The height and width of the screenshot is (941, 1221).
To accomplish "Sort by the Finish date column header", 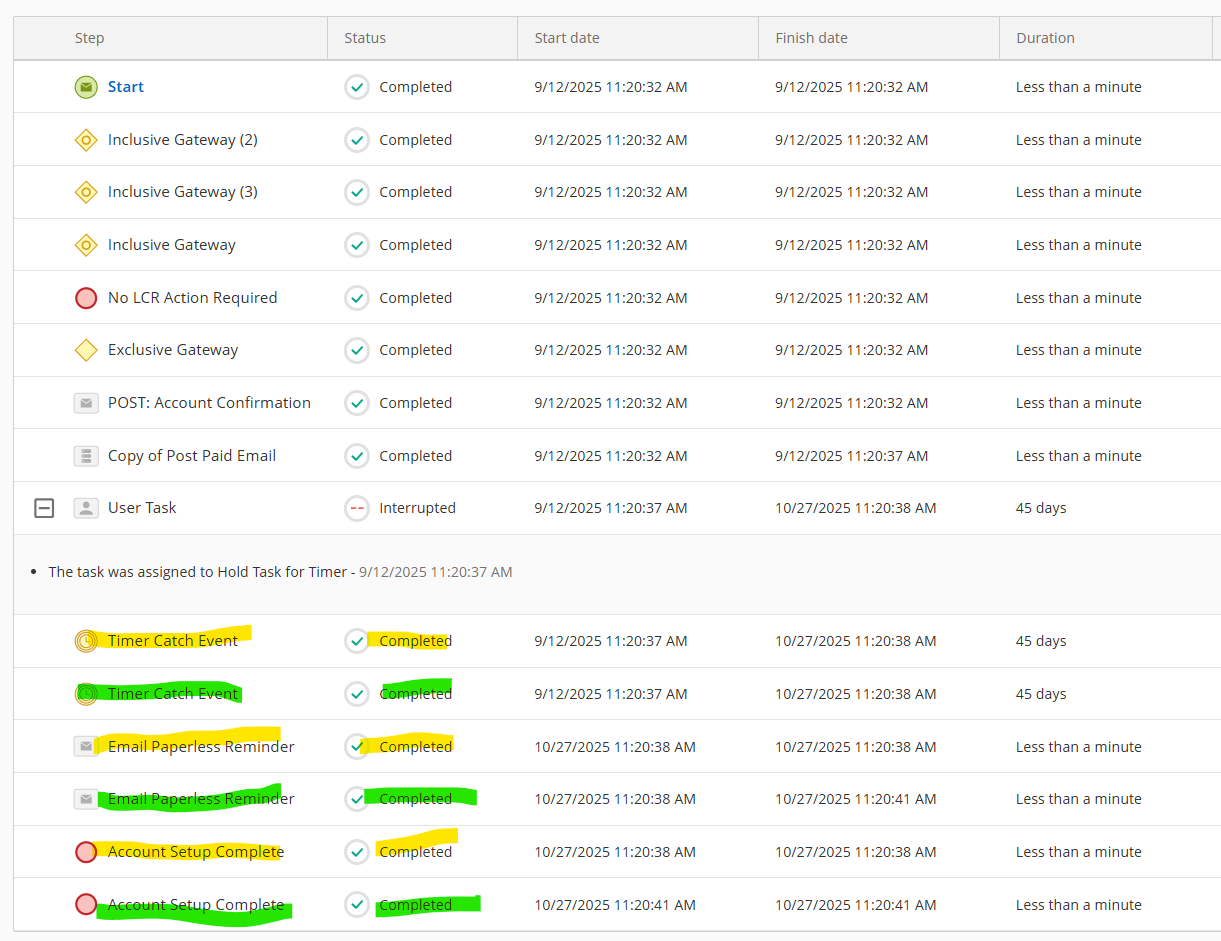I will pyautogui.click(x=811, y=38).
